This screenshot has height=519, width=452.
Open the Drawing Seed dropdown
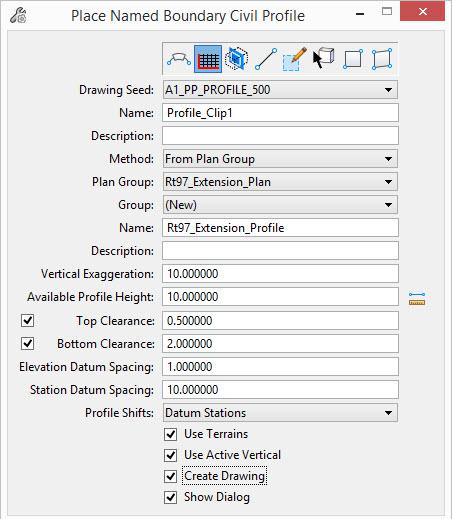pyautogui.click(x=280, y=90)
